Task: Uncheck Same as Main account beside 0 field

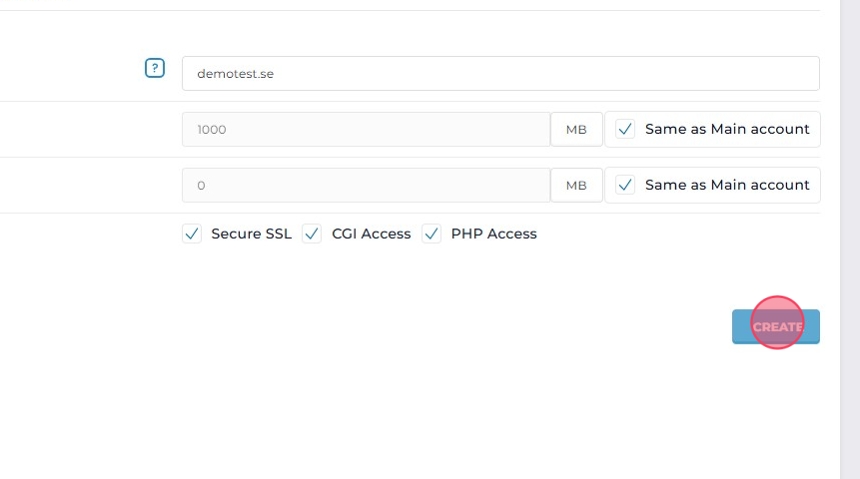Action: tap(625, 185)
